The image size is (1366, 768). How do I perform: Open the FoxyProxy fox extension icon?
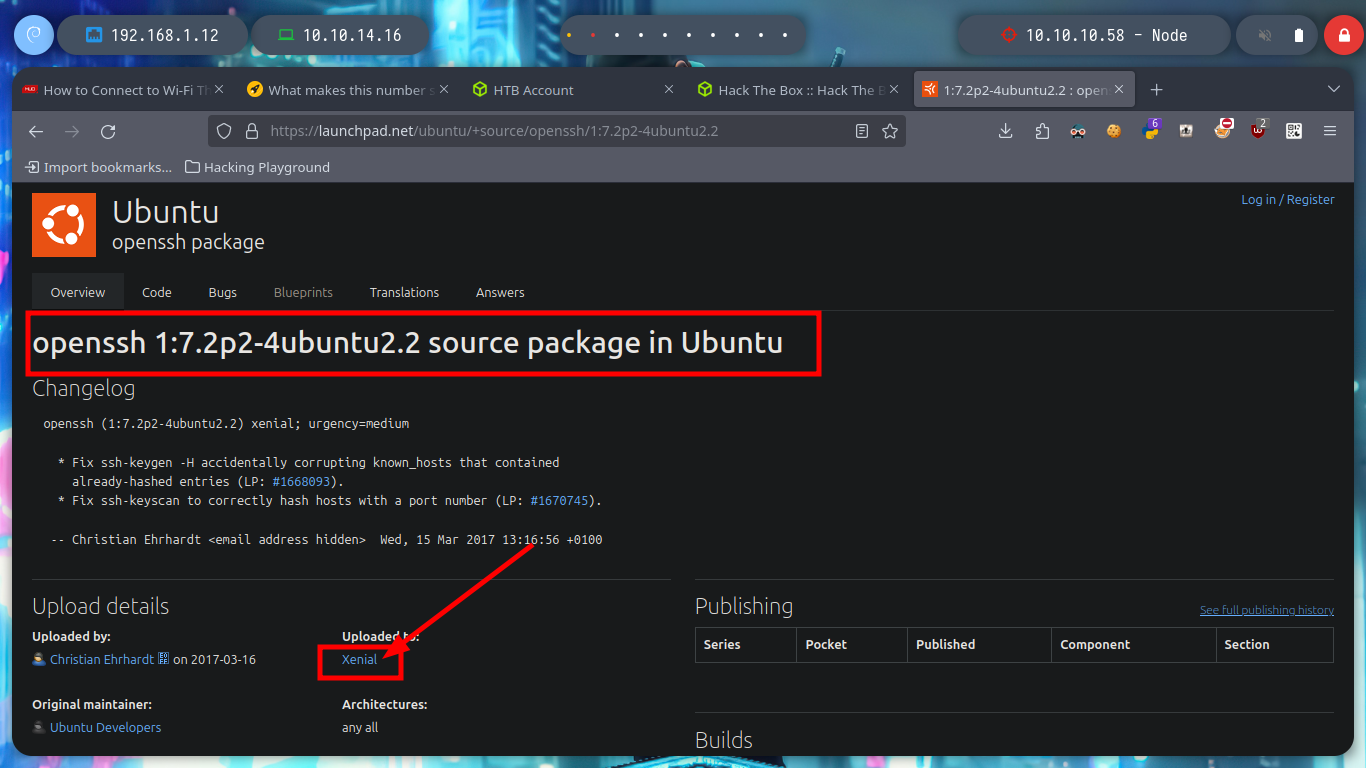[1223, 130]
